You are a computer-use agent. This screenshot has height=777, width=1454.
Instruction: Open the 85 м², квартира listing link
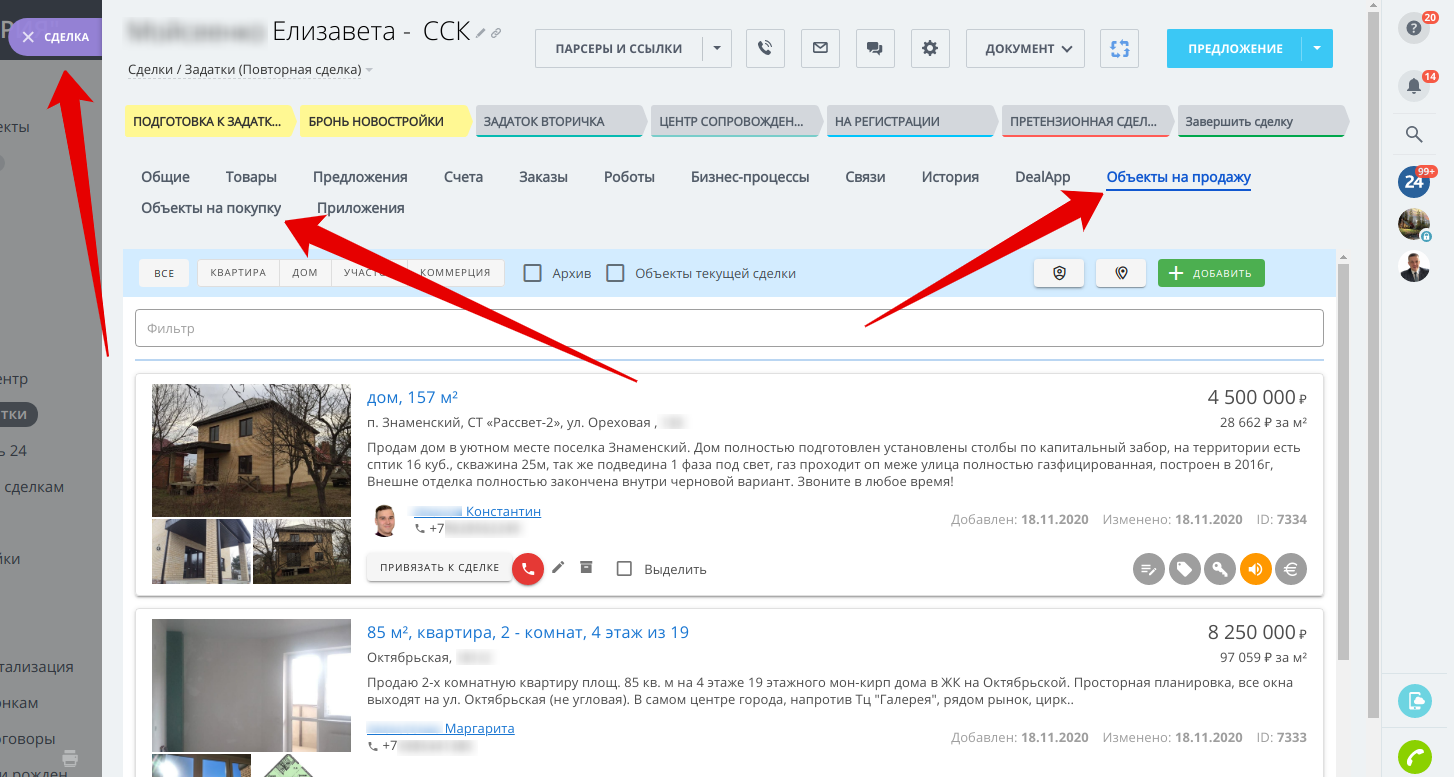click(x=528, y=632)
